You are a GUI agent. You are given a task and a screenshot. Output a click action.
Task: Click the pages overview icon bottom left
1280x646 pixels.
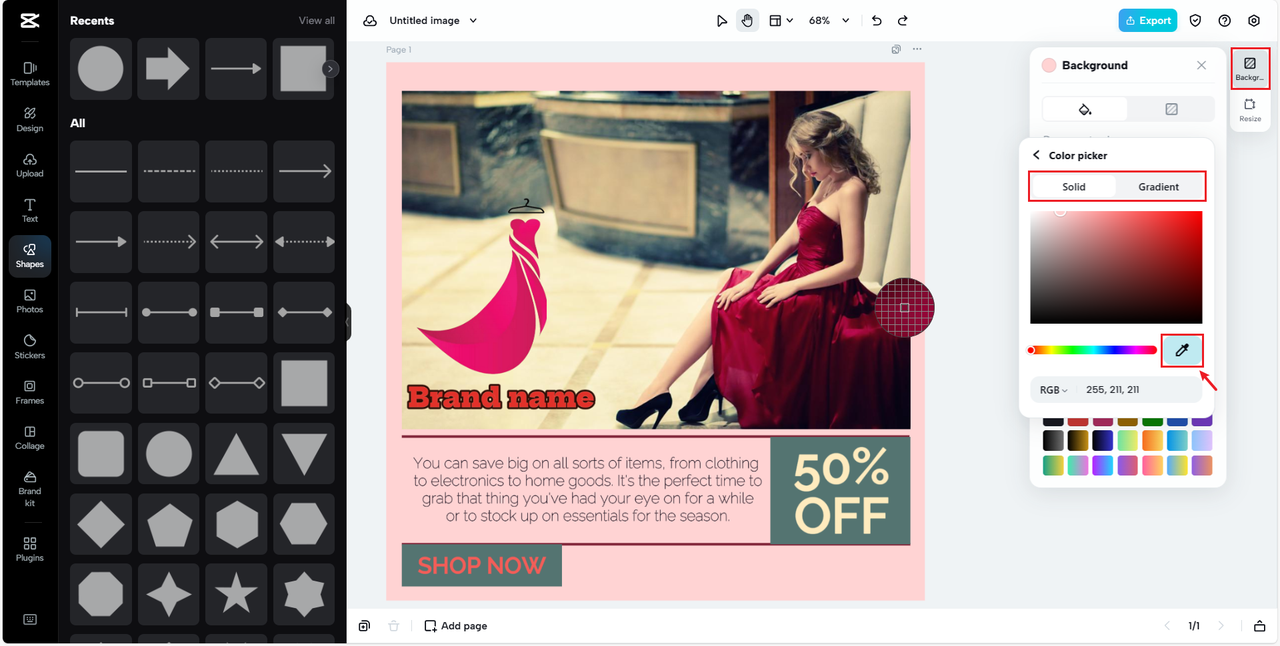coord(364,626)
